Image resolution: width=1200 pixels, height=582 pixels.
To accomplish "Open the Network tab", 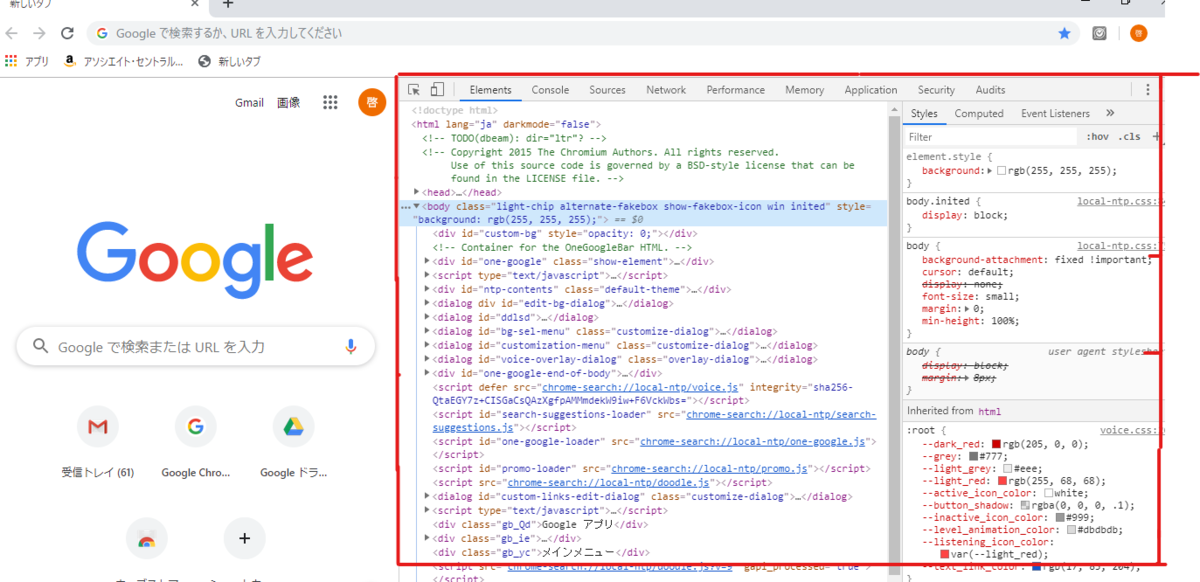I will [x=666, y=90].
